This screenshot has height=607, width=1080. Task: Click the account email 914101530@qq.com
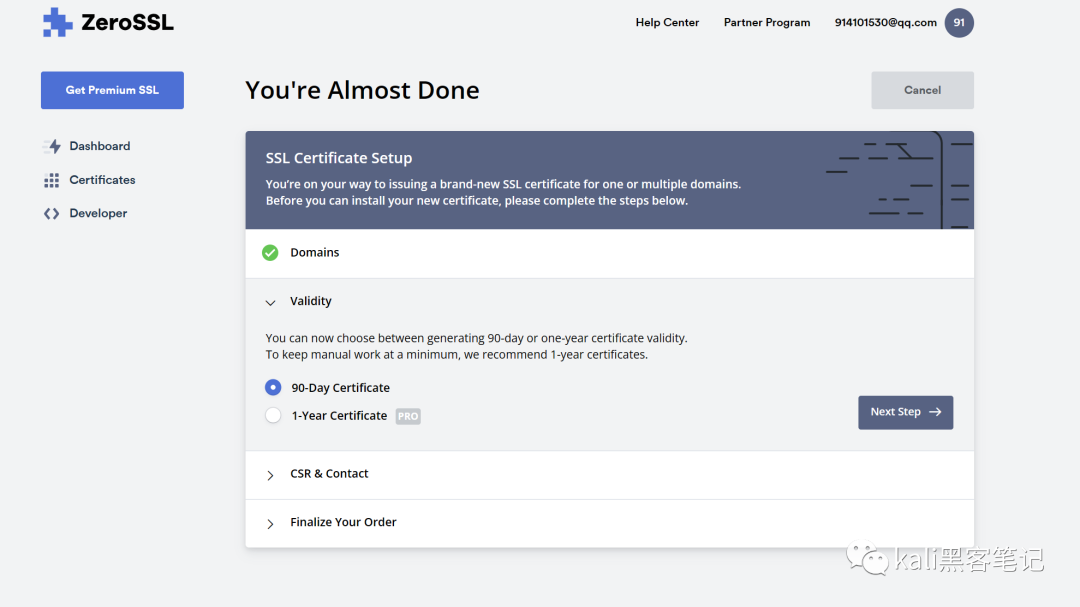click(885, 23)
